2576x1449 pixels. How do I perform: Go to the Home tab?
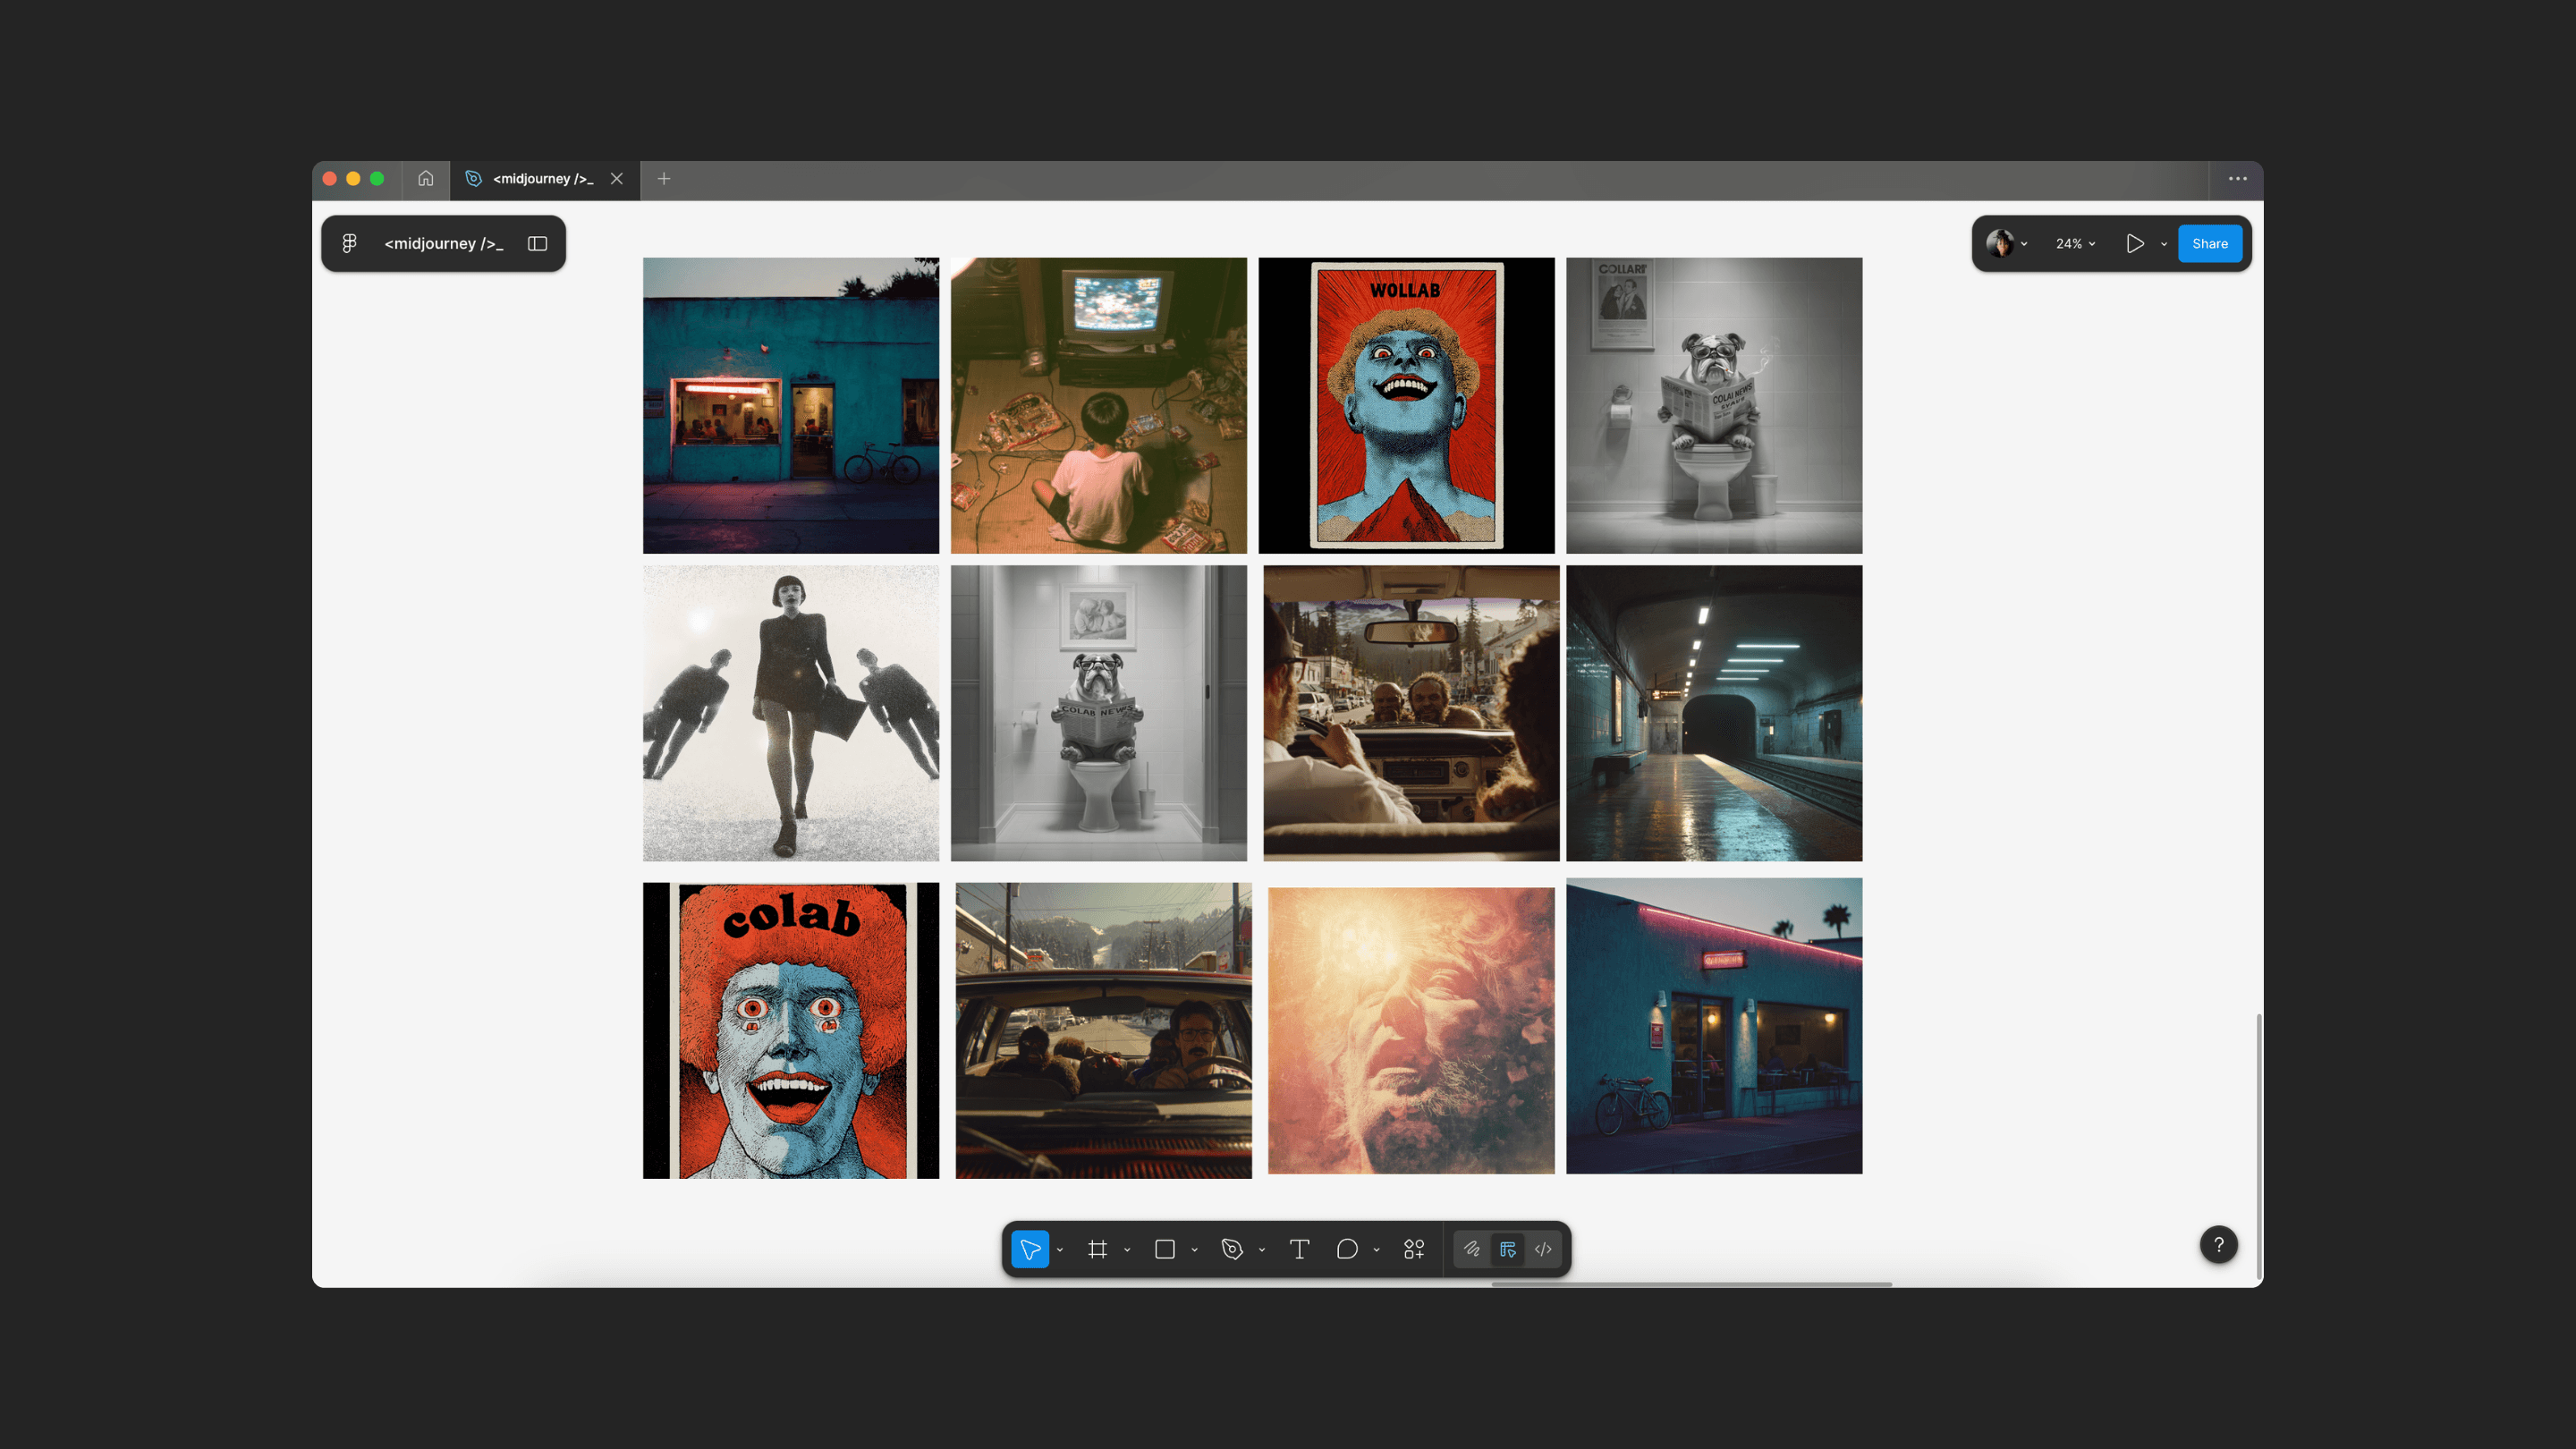pyautogui.click(x=426, y=179)
